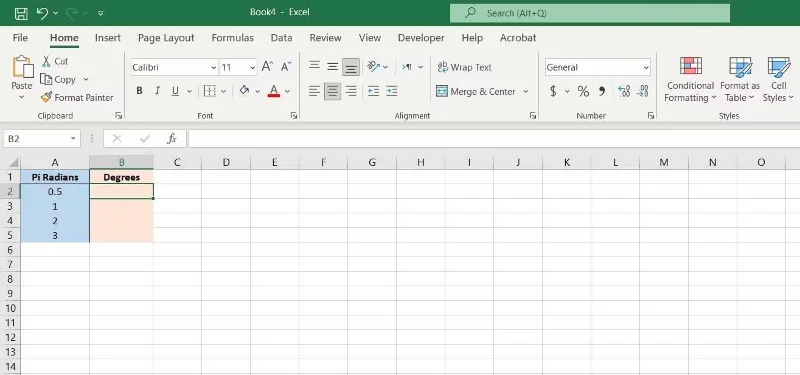Screen dimensions: 800x375
Task: Switch to the Page Layout tab
Action: pyautogui.click(x=166, y=38)
